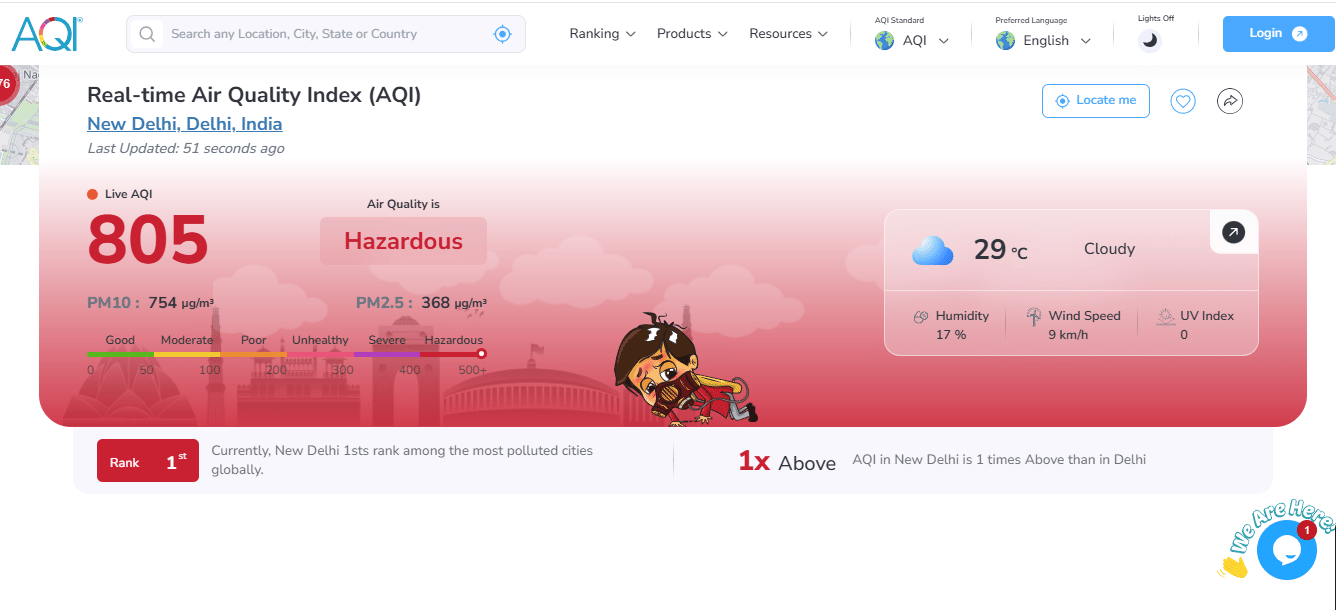
Task: Click the 1x Above comparison text
Action: point(787,461)
